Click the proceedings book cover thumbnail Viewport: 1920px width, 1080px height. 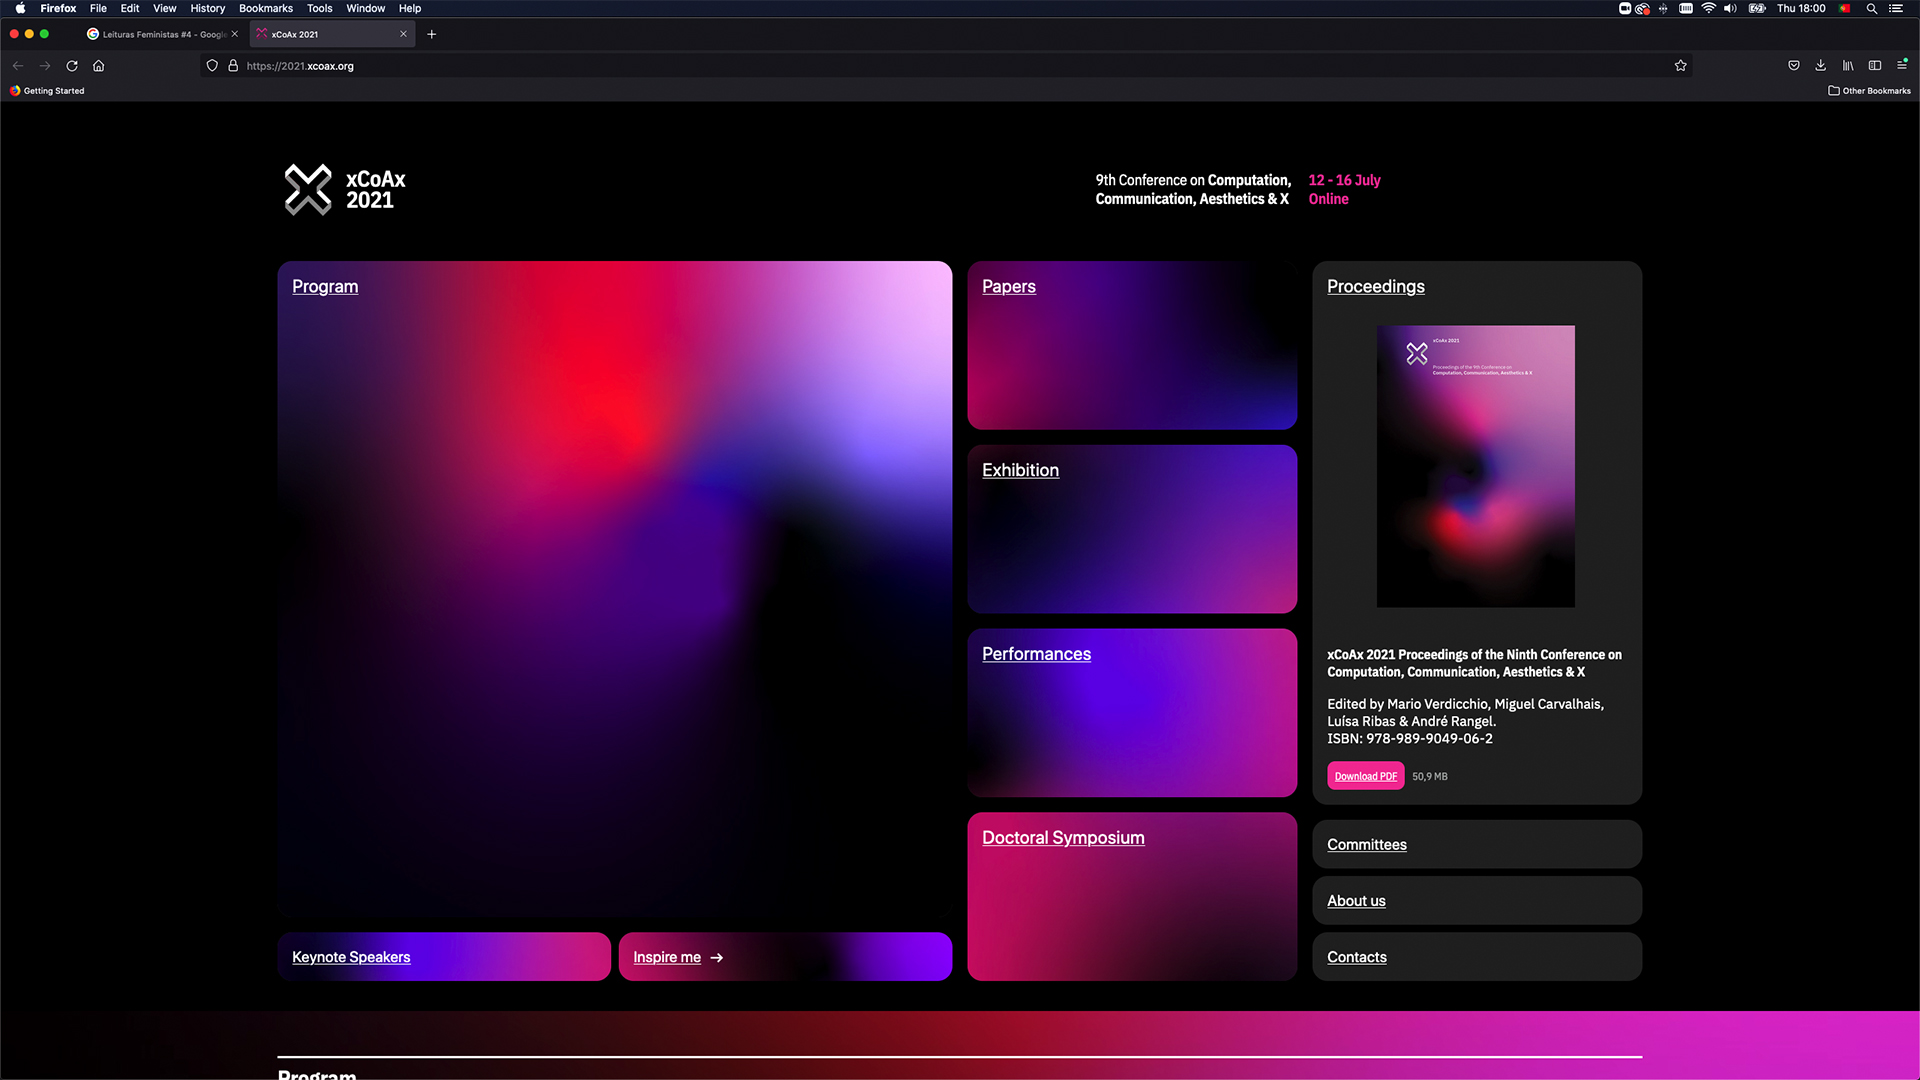coord(1475,466)
